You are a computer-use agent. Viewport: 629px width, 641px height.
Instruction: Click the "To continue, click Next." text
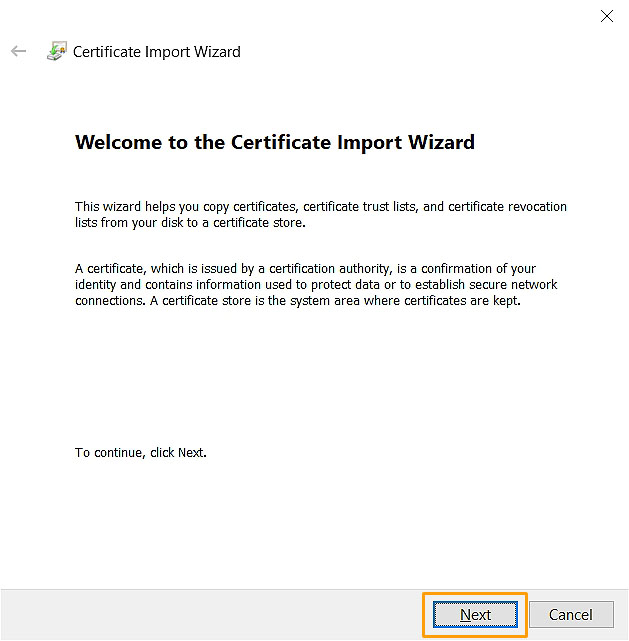pyautogui.click(x=141, y=453)
